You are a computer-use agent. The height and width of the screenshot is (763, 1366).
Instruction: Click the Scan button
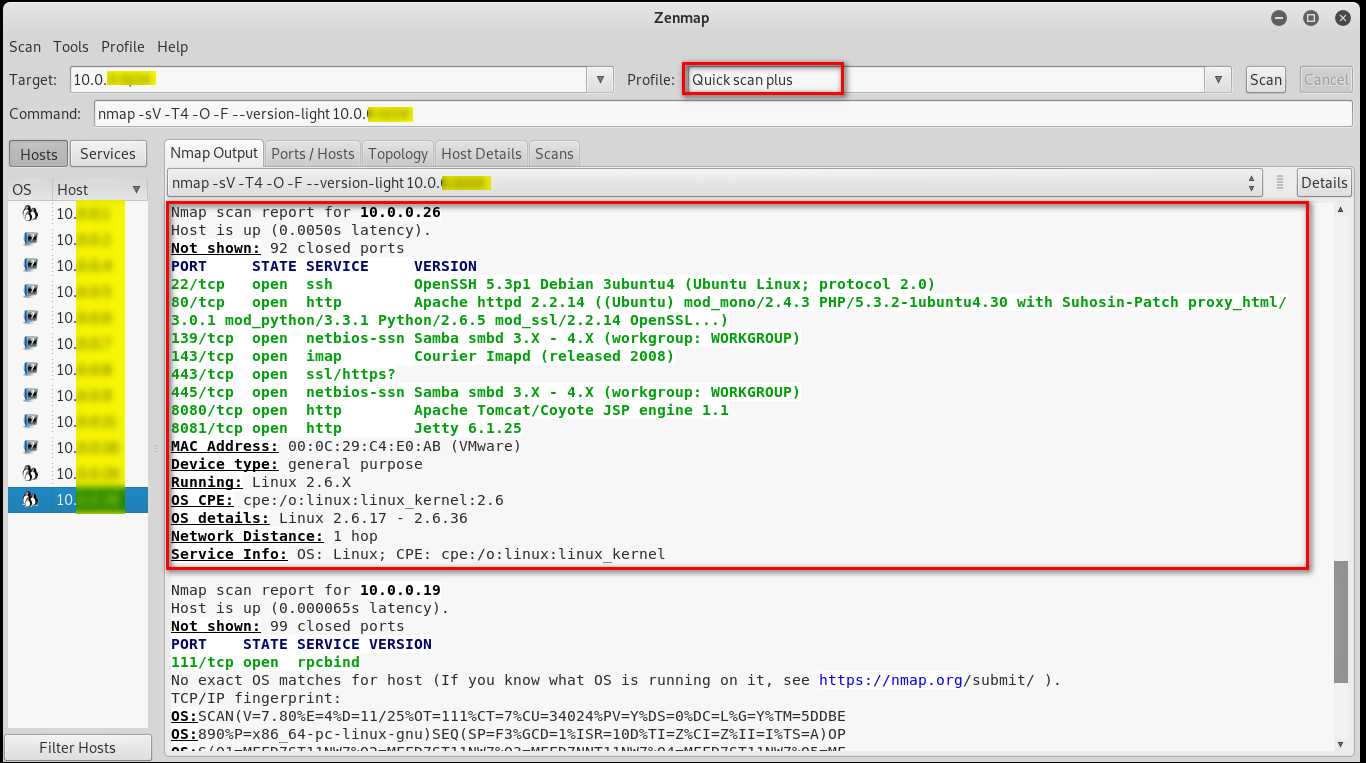[x=1265, y=80]
